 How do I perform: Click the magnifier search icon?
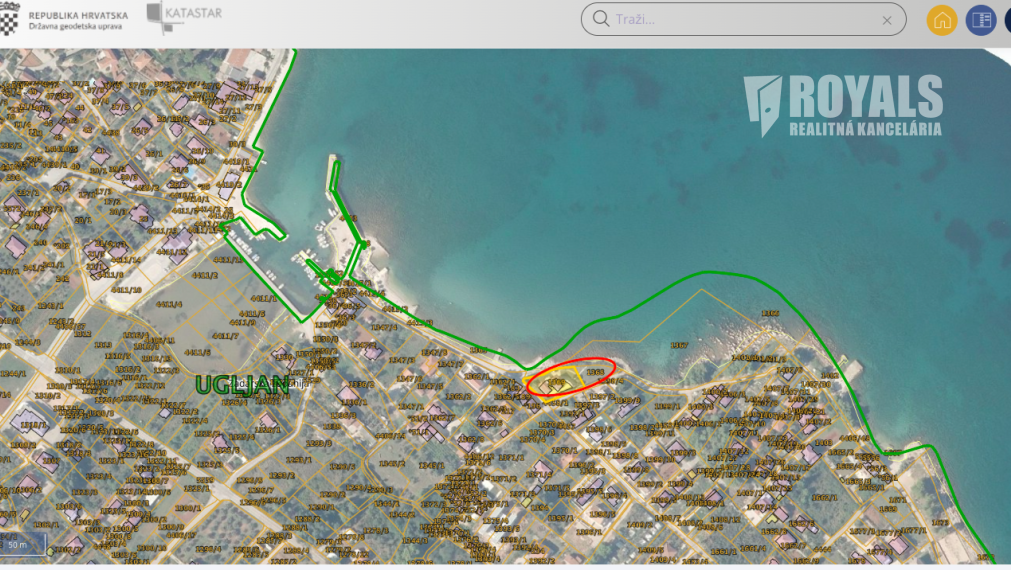tap(601, 19)
